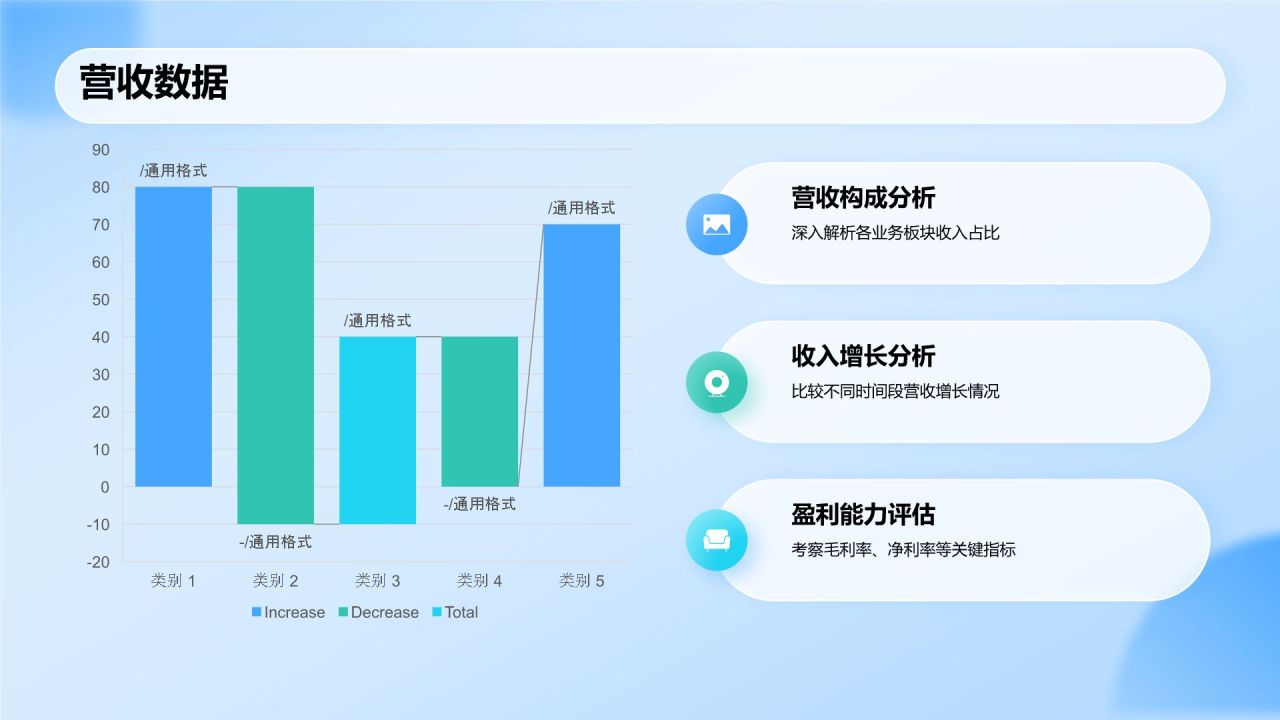Image resolution: width=1280 pixels, height=720 pixels.
Task: Click the data label above the 类别 1 bar
Action: (x=174, y=171)
